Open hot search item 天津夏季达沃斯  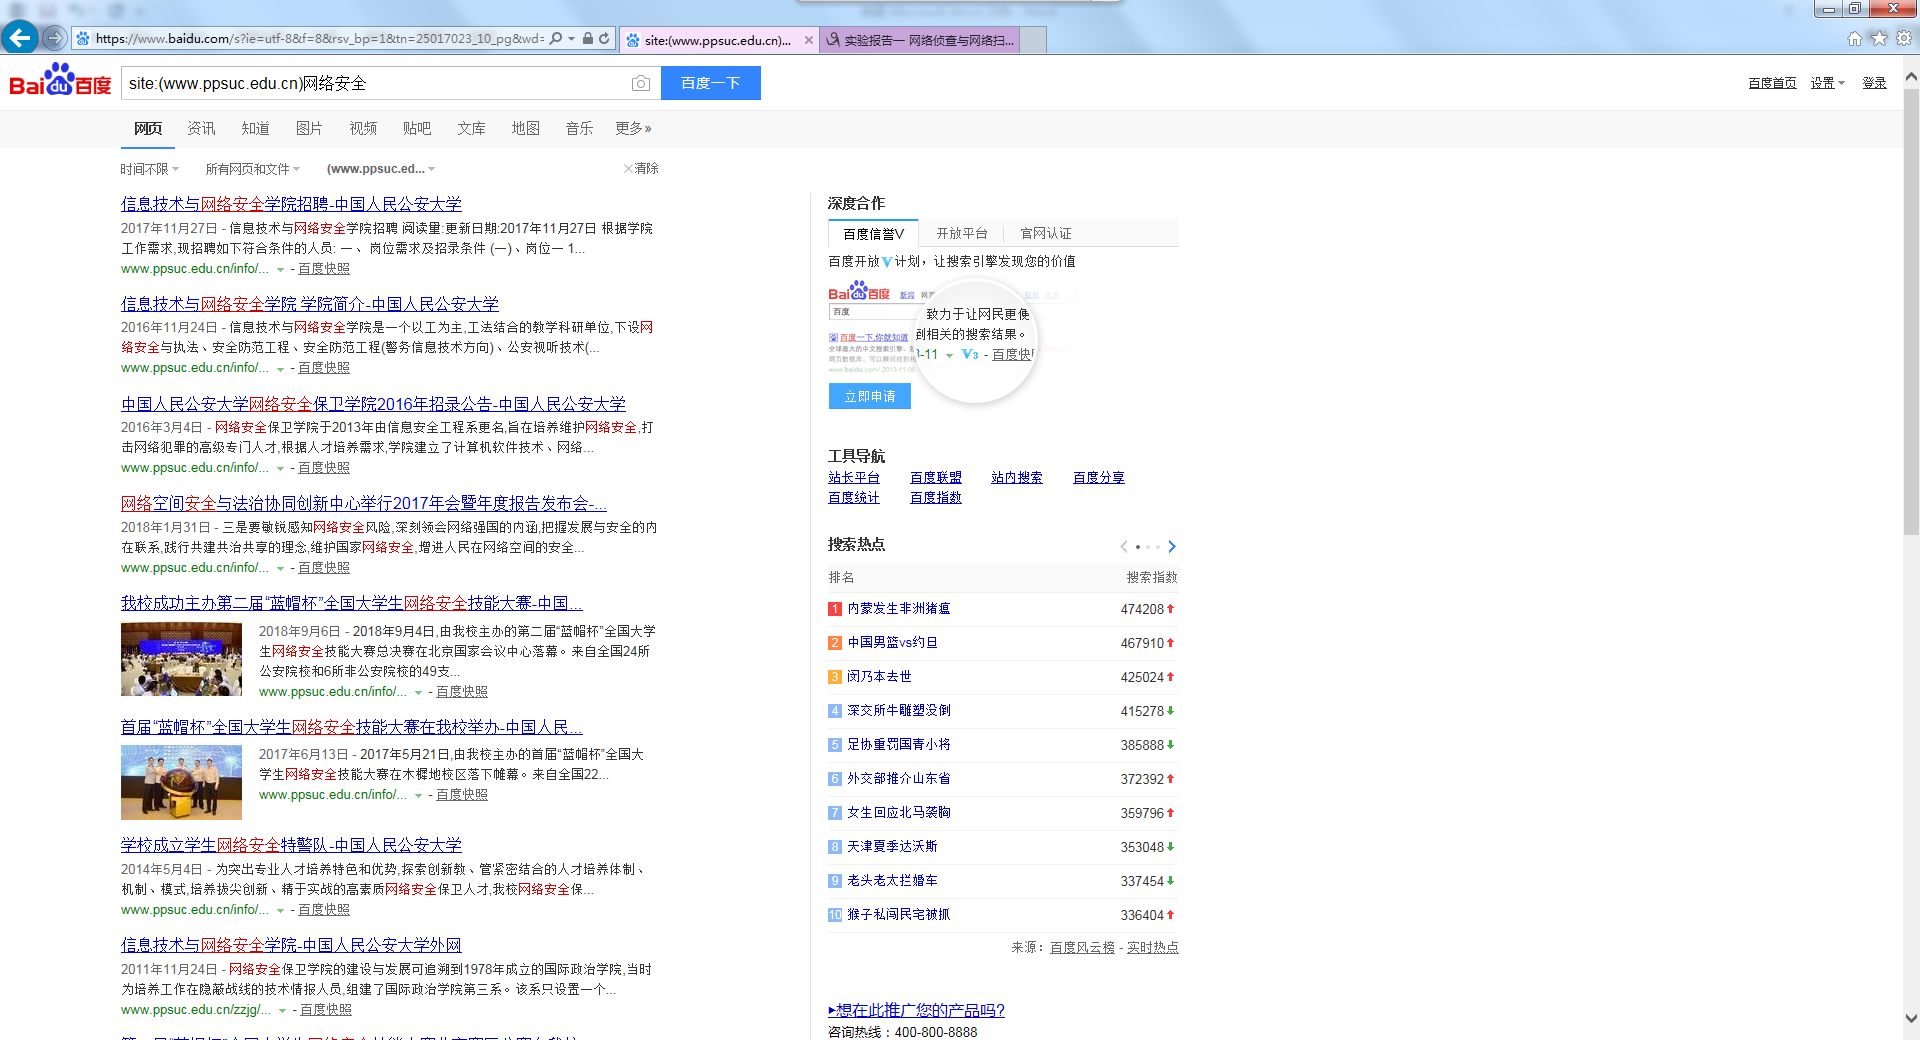coord(892,846)
